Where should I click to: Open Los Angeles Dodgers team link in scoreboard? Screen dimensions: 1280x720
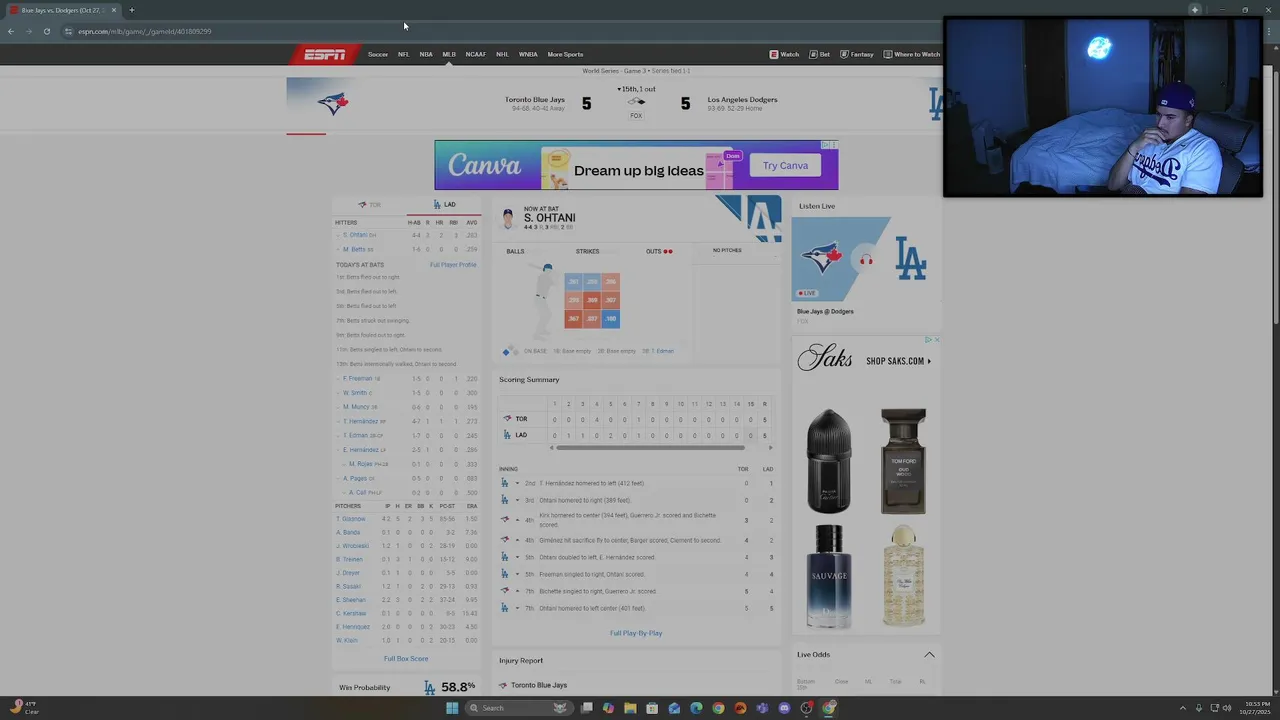[742, 99]
